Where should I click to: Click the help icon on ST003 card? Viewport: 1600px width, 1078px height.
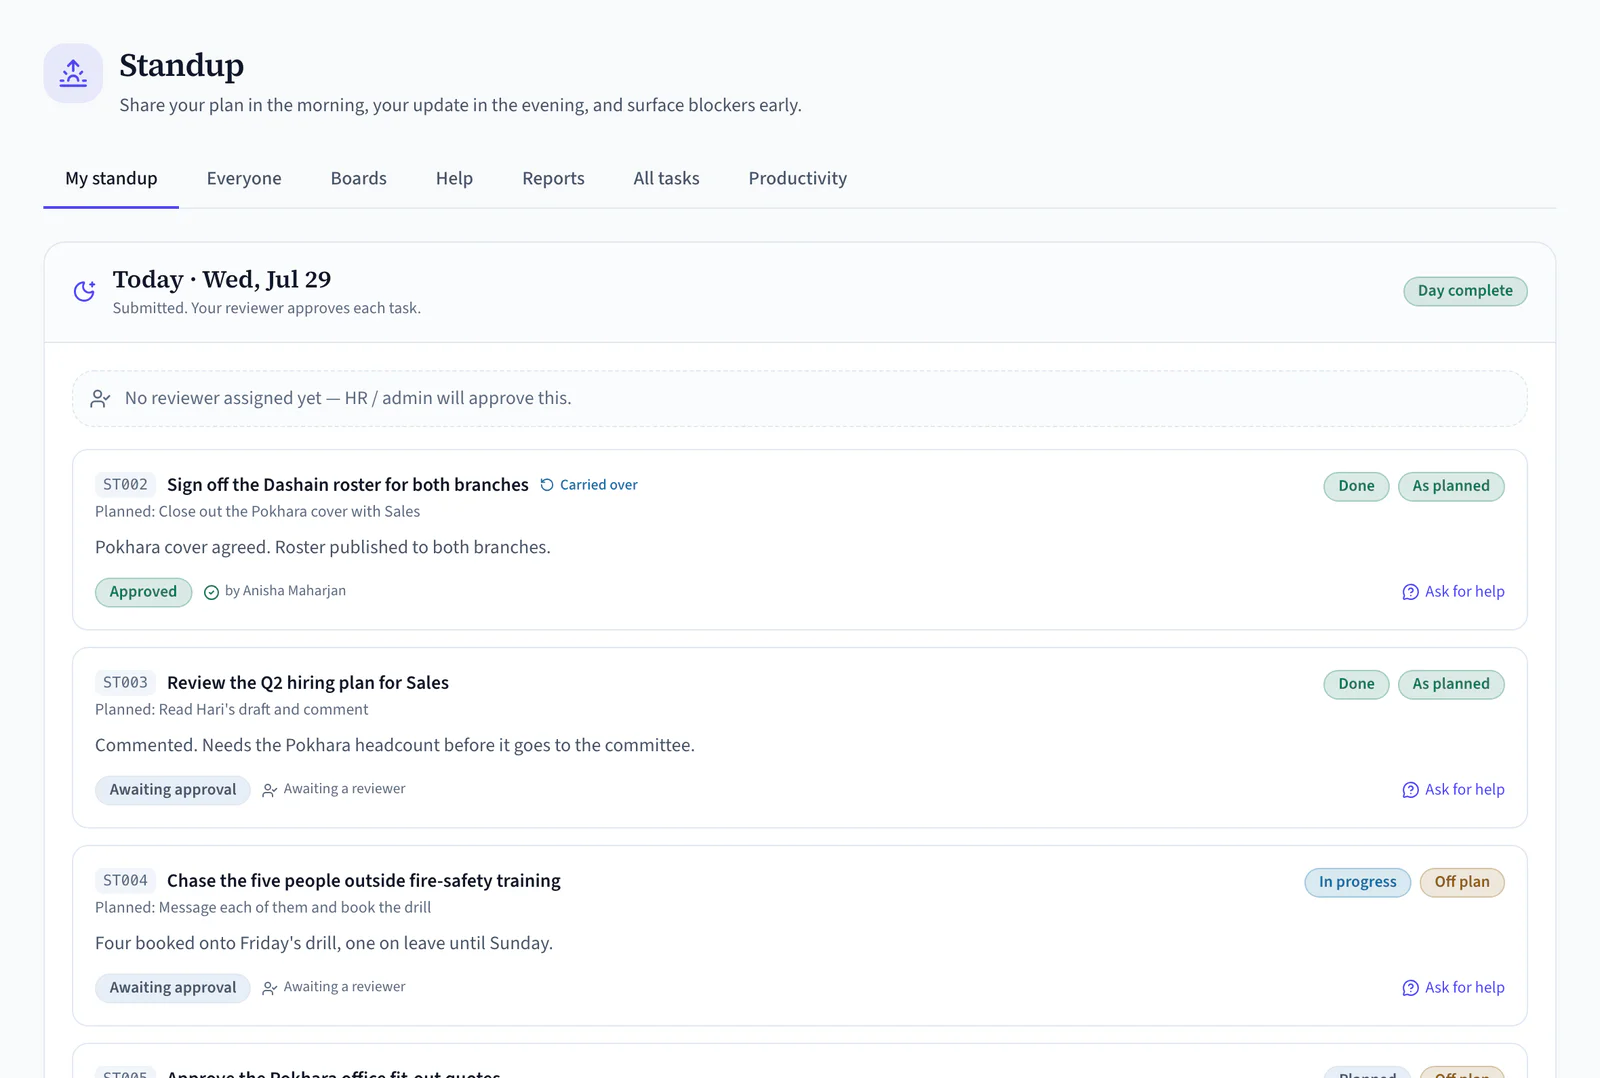1410,790
